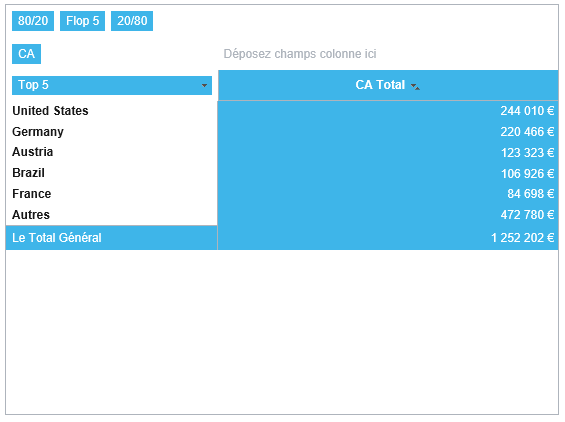565x422 pixels.
Task: Click the sort icon beside CA Total
Action: pyautogui.click(x=415, y=86)
